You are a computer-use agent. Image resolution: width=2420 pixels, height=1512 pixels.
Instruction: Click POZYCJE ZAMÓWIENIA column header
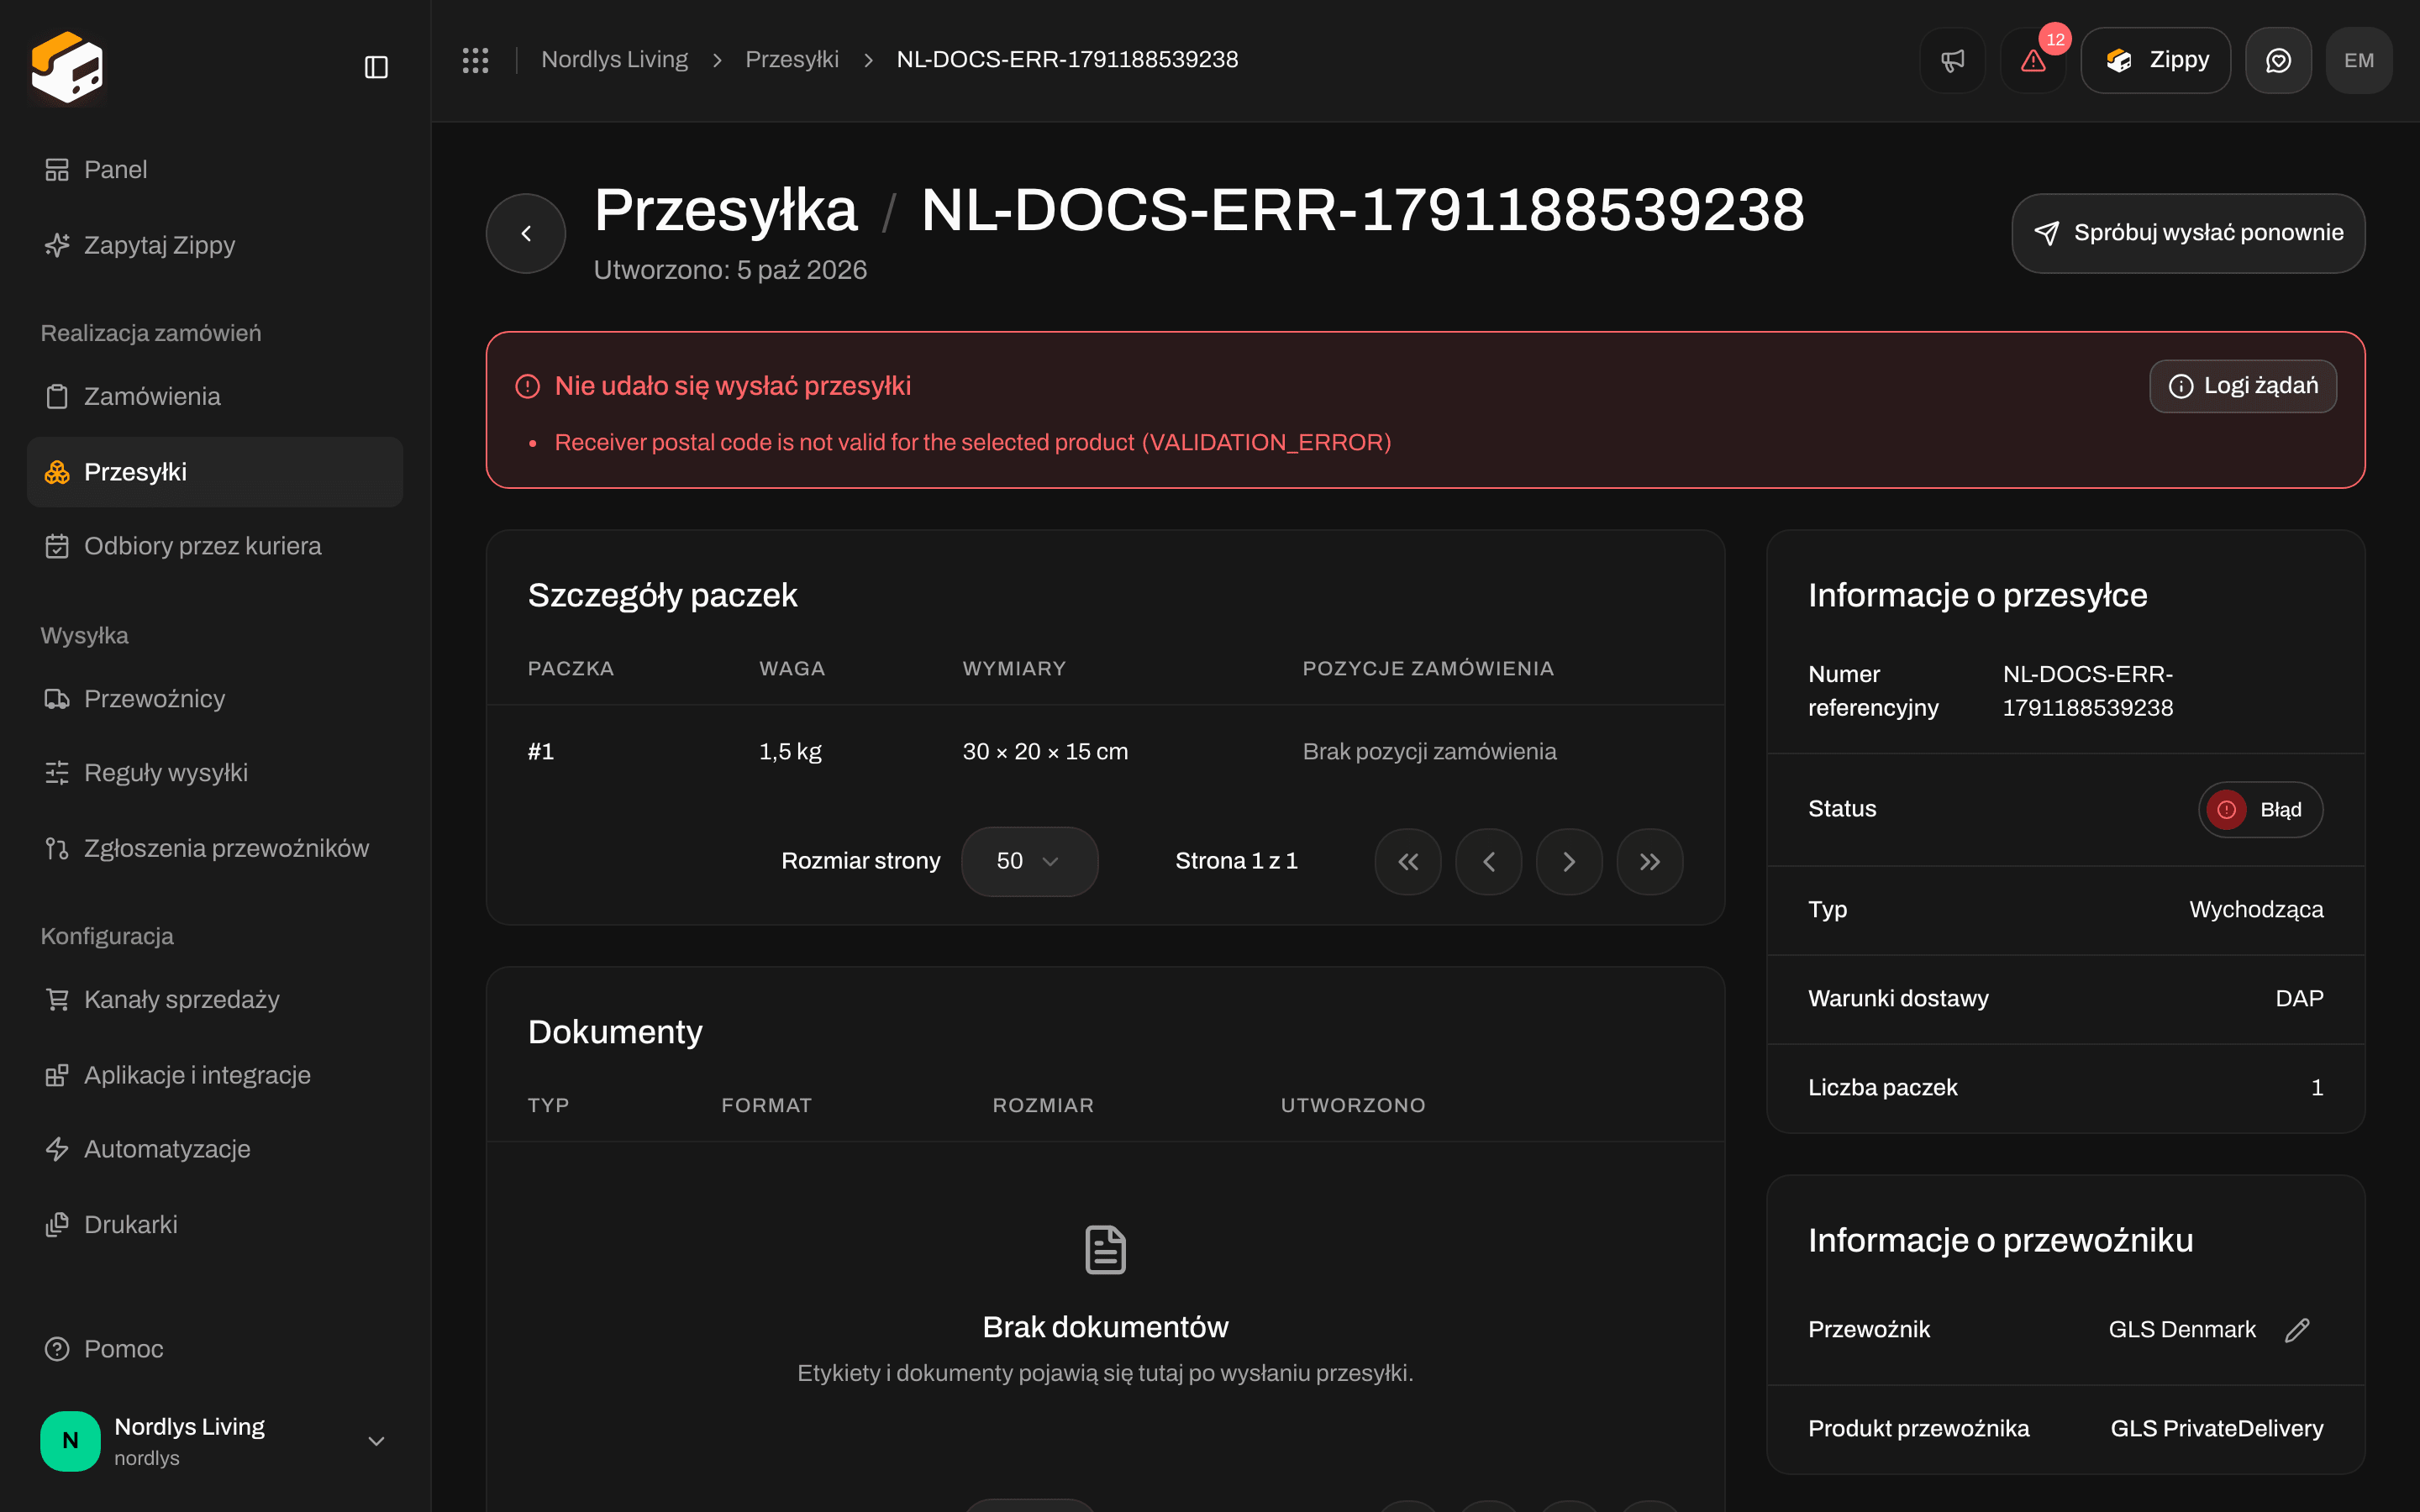(x=1428, y=668)
